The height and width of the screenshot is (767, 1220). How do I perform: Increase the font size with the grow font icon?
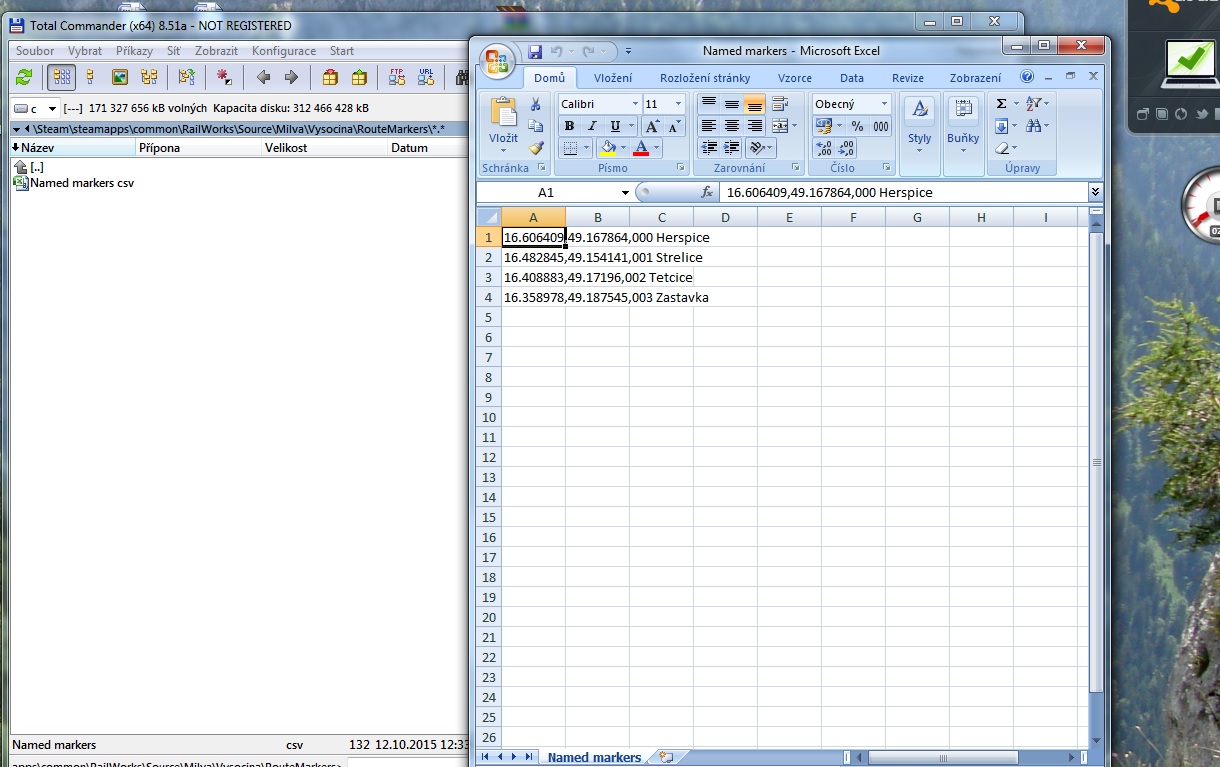(x=652, y=126)
